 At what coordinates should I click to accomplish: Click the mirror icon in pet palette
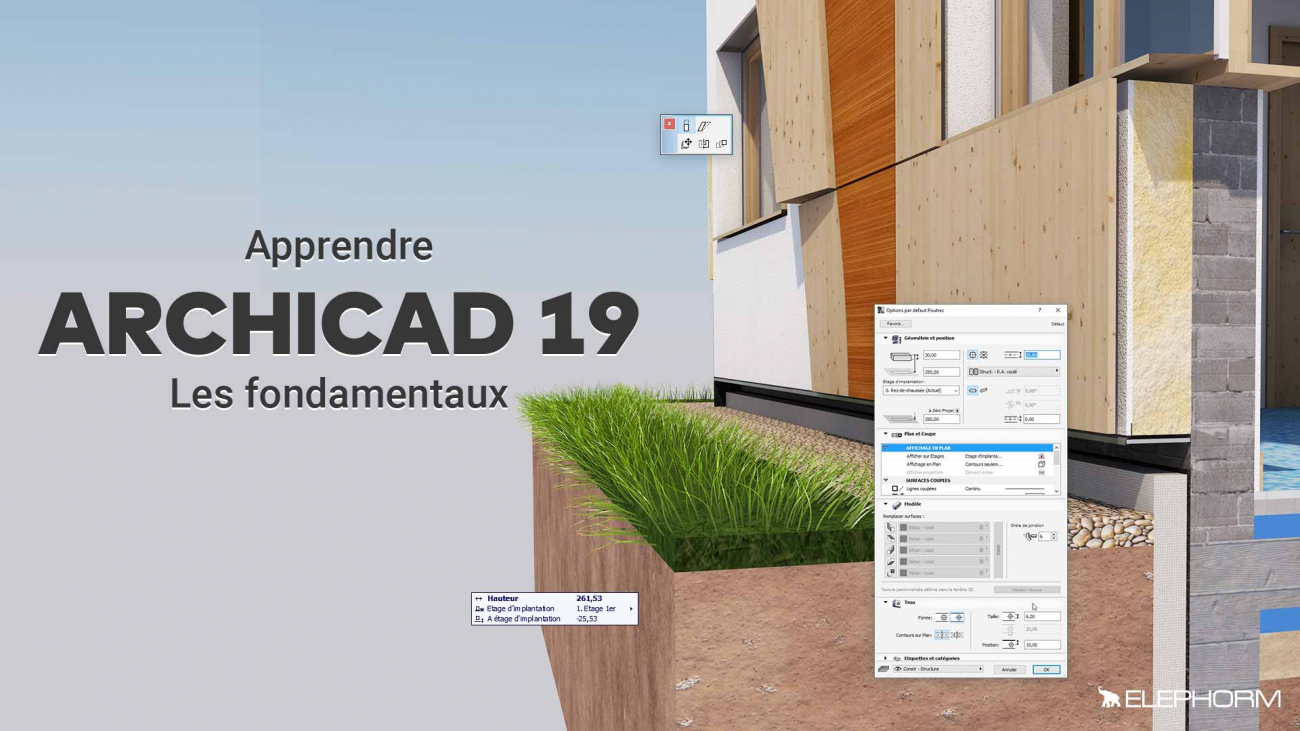pyautogui.click(x=704, y=144)
